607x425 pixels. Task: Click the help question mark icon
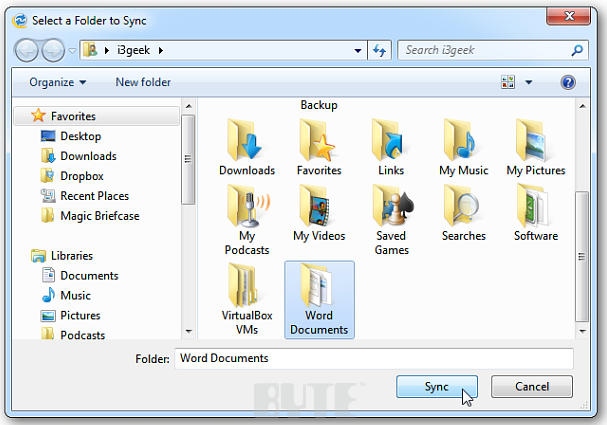[568, 82]
